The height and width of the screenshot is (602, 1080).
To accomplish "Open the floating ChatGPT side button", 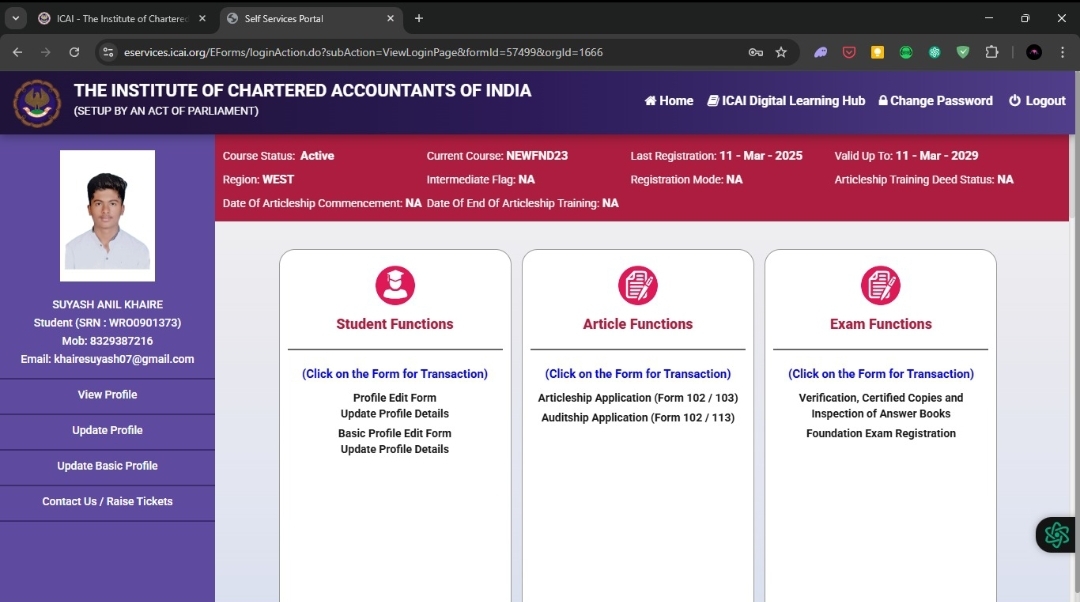I will click(x=1056, y=535).
